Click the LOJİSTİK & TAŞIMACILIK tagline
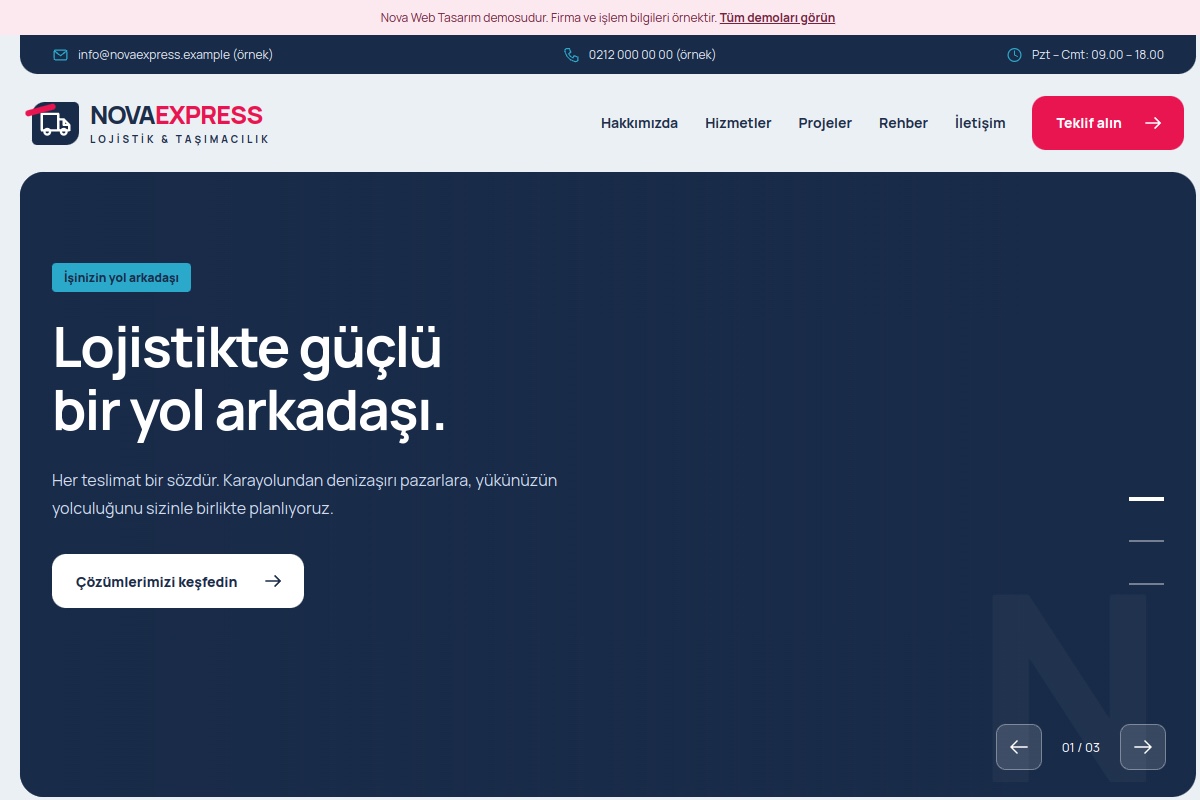The height and width of the screenshot is (800, 1200). (179, 139)
